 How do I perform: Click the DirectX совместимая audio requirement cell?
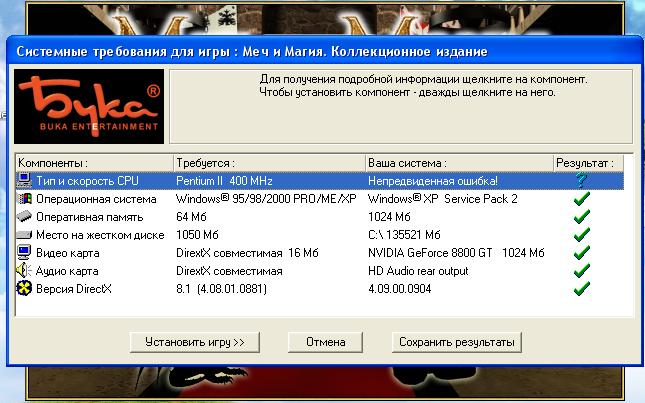pos(229,271)
